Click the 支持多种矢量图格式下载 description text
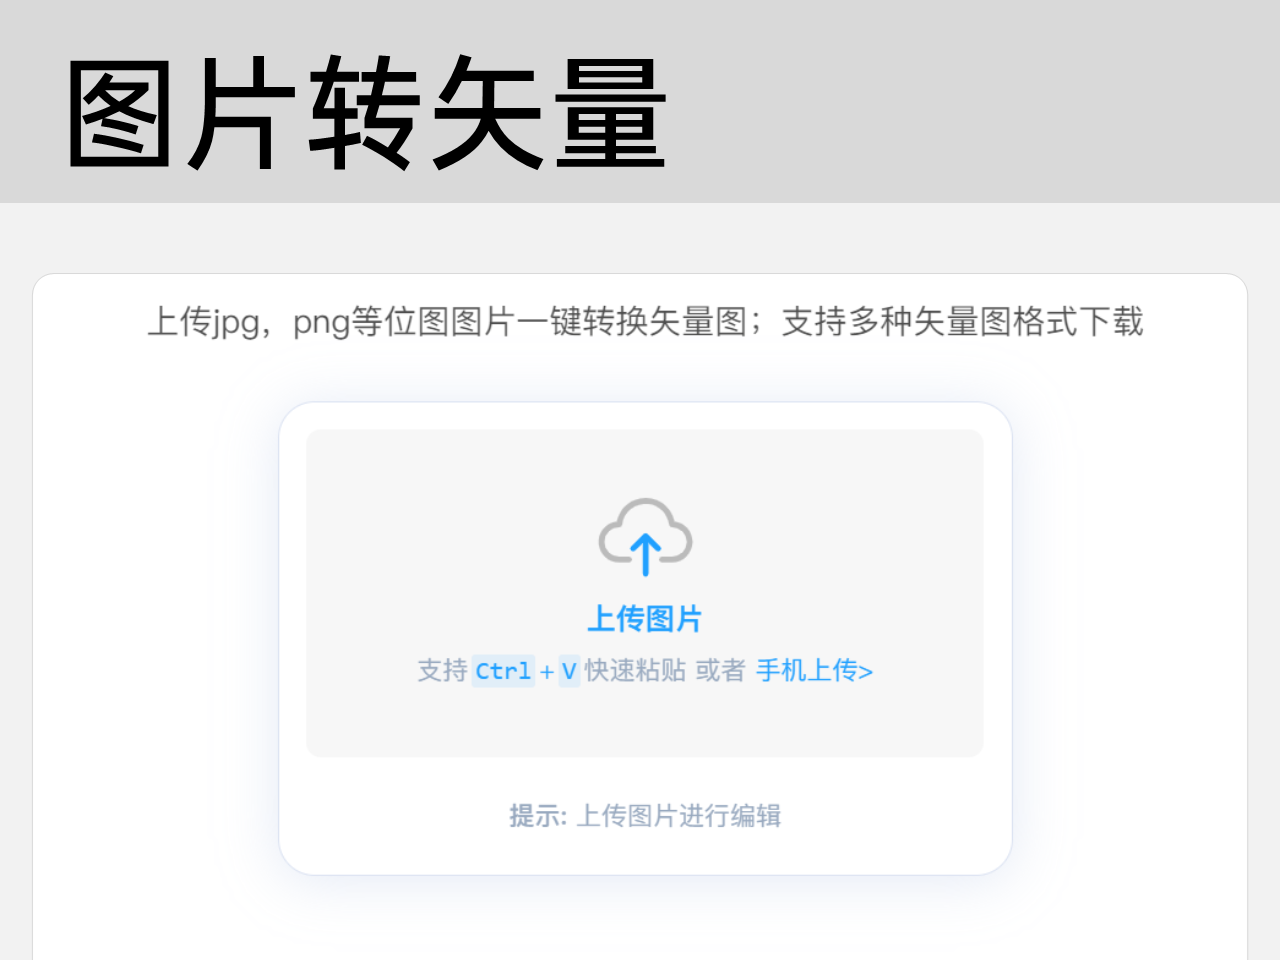This screenshot has height=960, width=1280. pyautogui.click(x=962, y=322)
